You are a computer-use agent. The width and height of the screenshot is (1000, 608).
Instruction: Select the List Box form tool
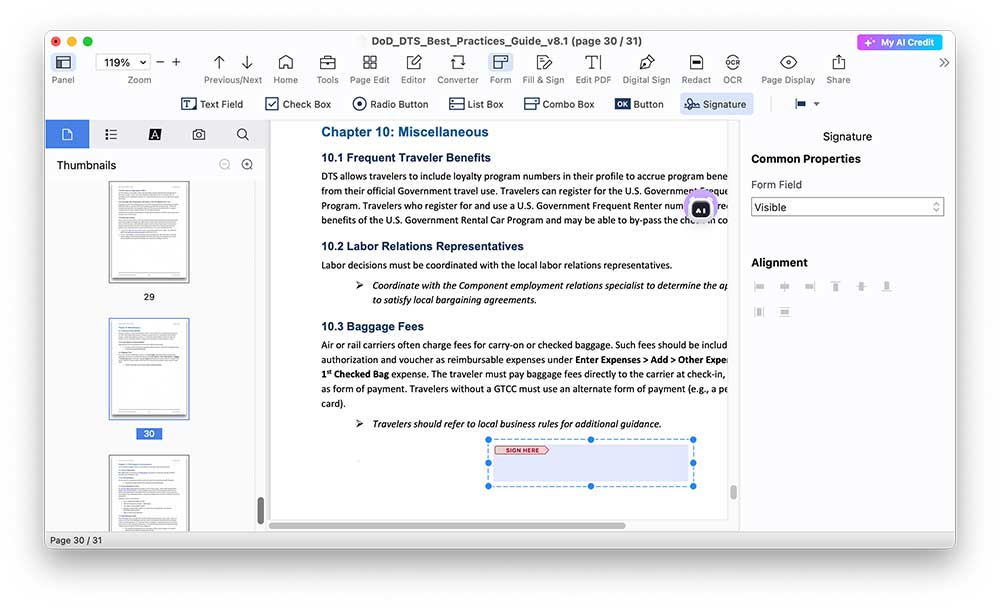476,104
